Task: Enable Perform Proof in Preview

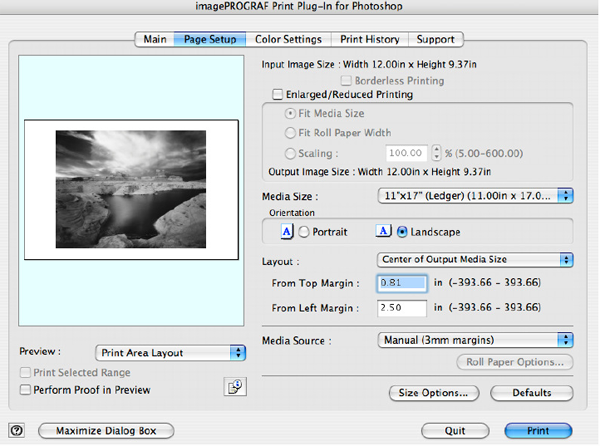Action: [25, 390]
